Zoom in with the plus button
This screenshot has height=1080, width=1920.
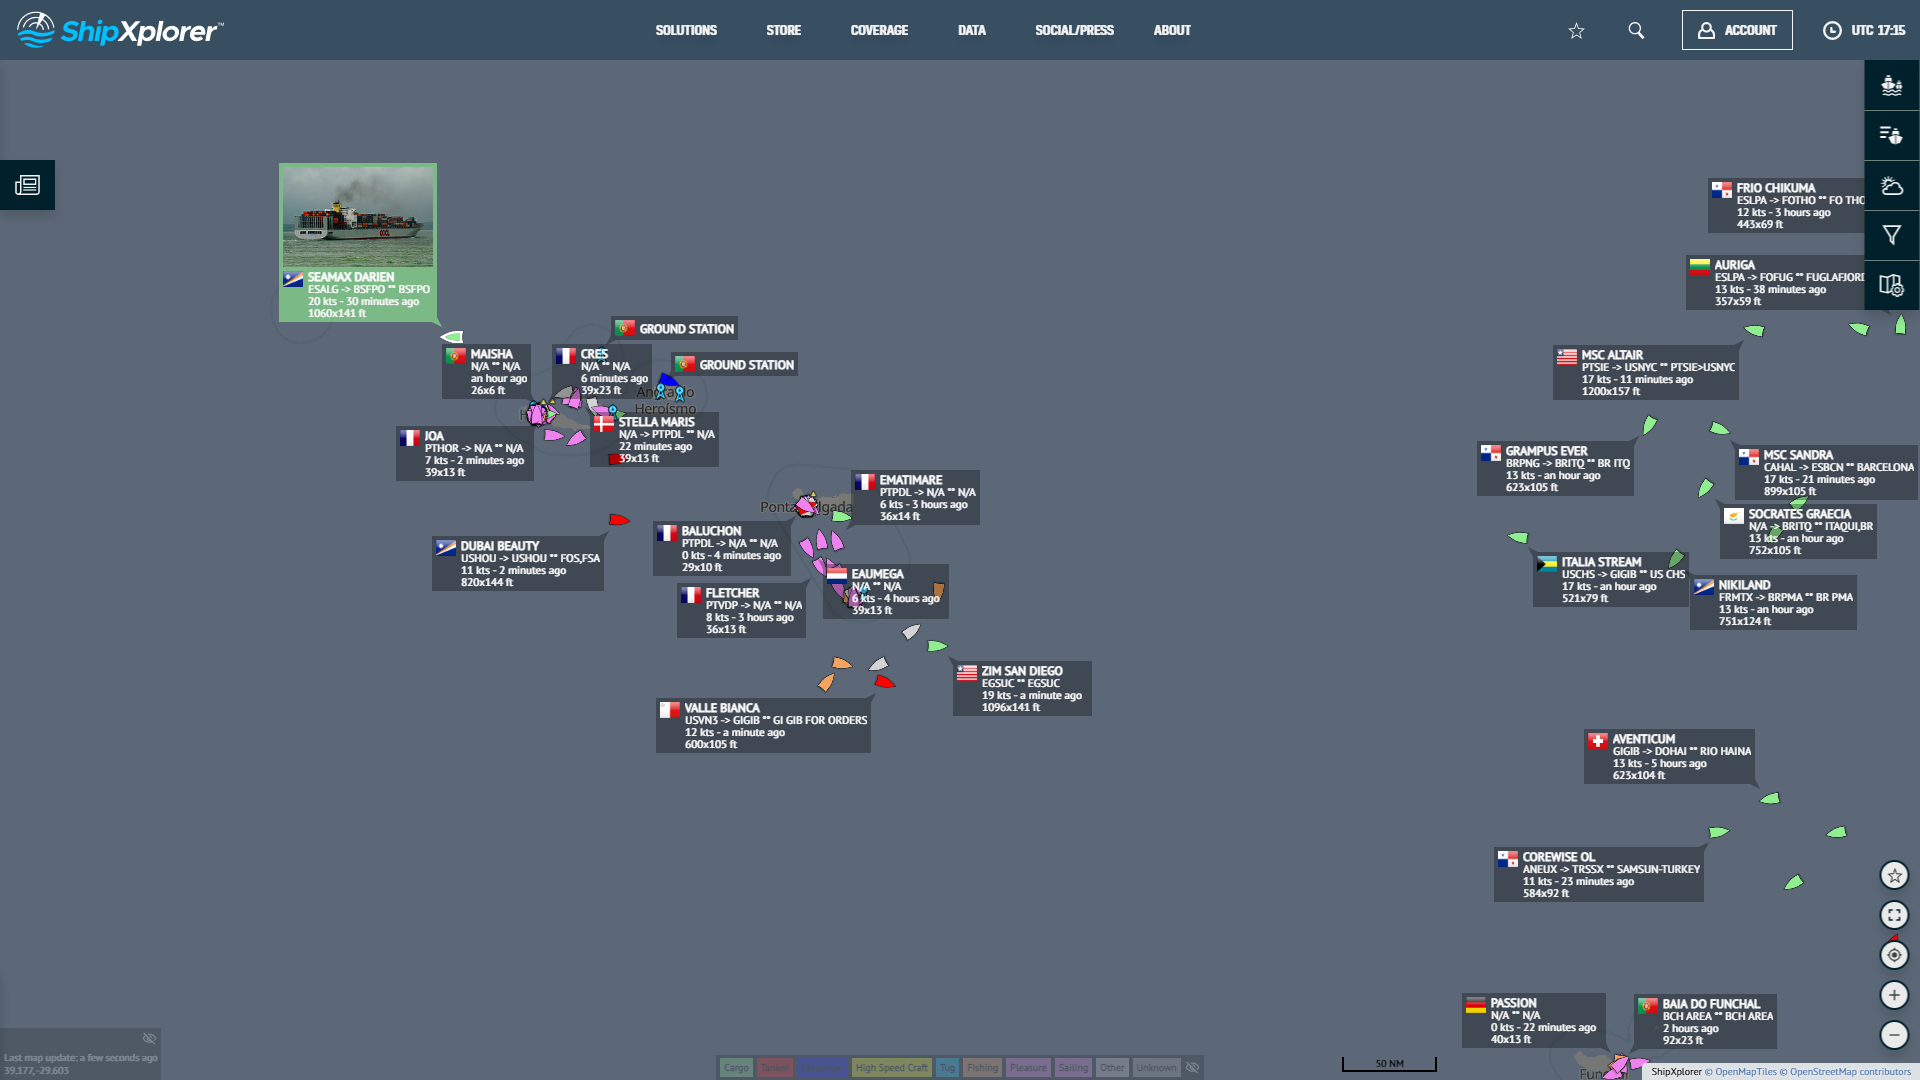click(x=1894, y=996)
